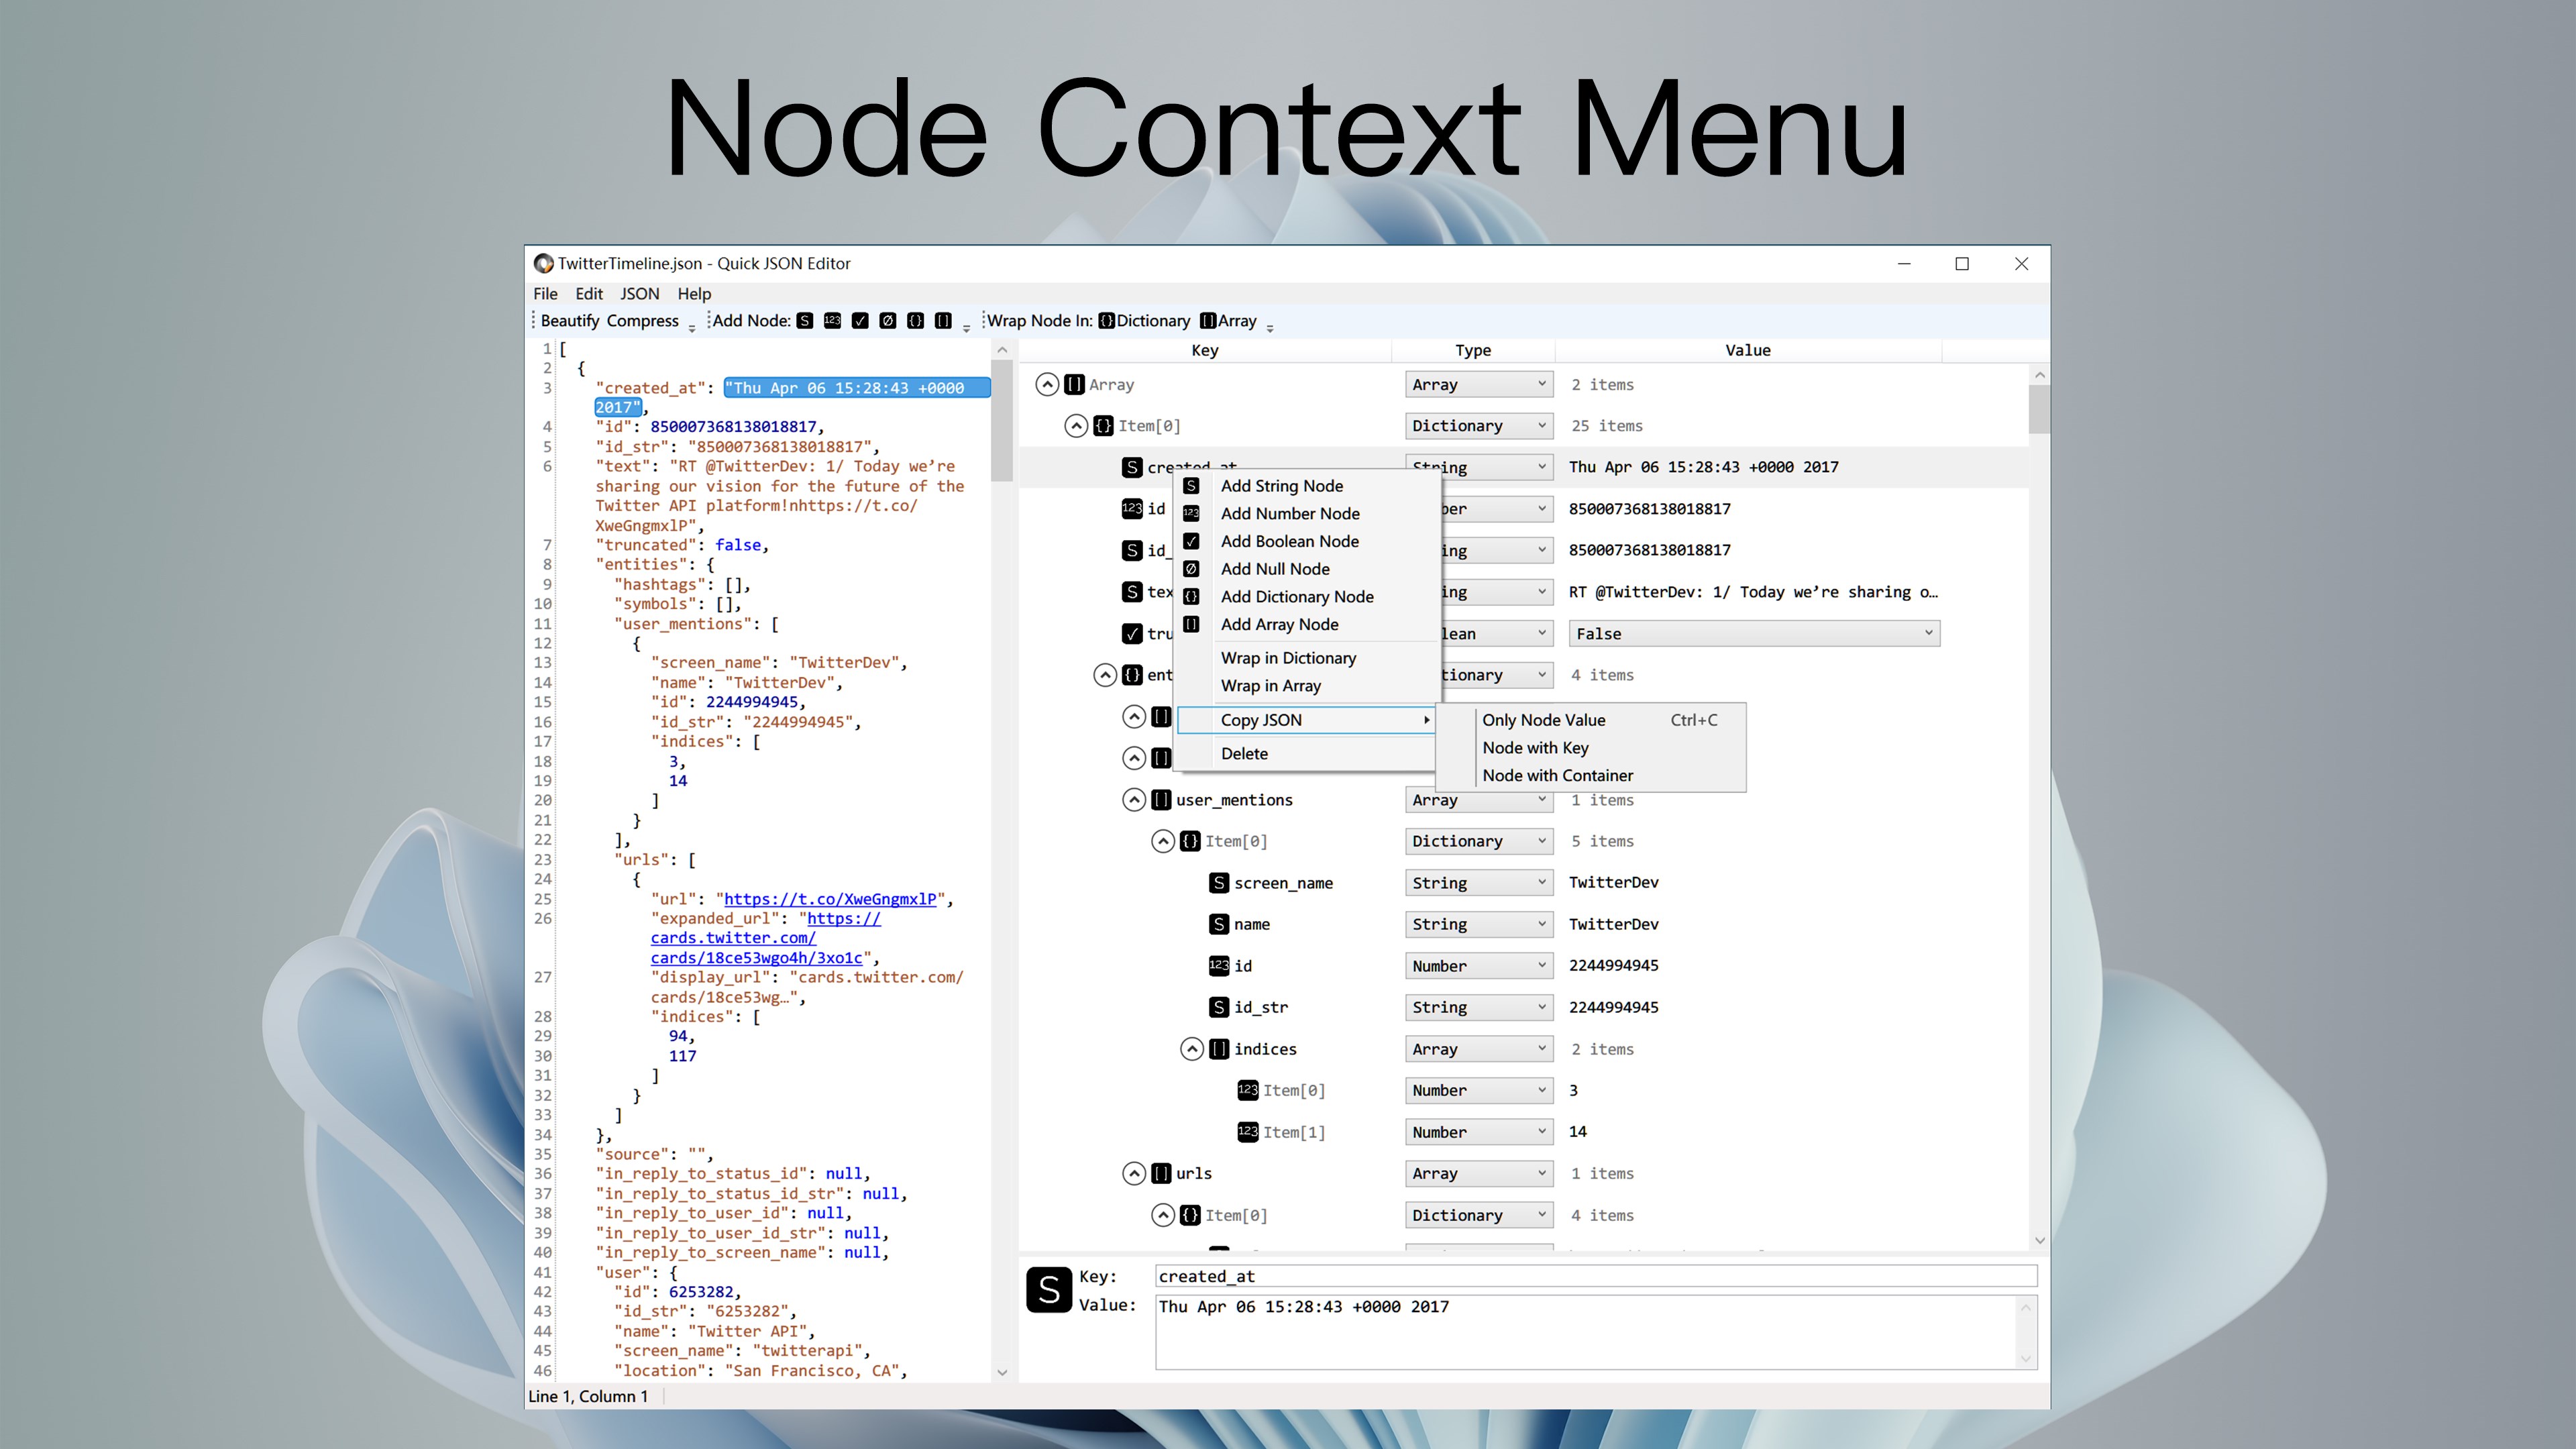Choose Node with Key from submenu
Image resolution: width=2576 pixels, height=1449 pixels.
[x=1535, y=748]
